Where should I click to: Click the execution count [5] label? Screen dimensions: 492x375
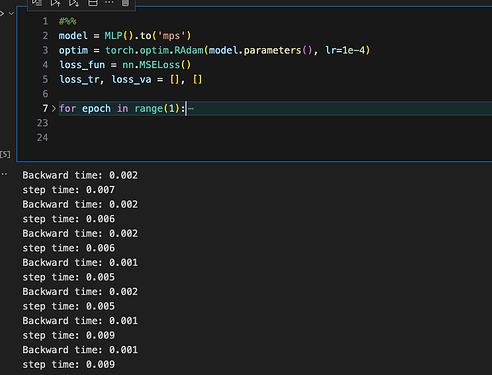pos(5,154)
